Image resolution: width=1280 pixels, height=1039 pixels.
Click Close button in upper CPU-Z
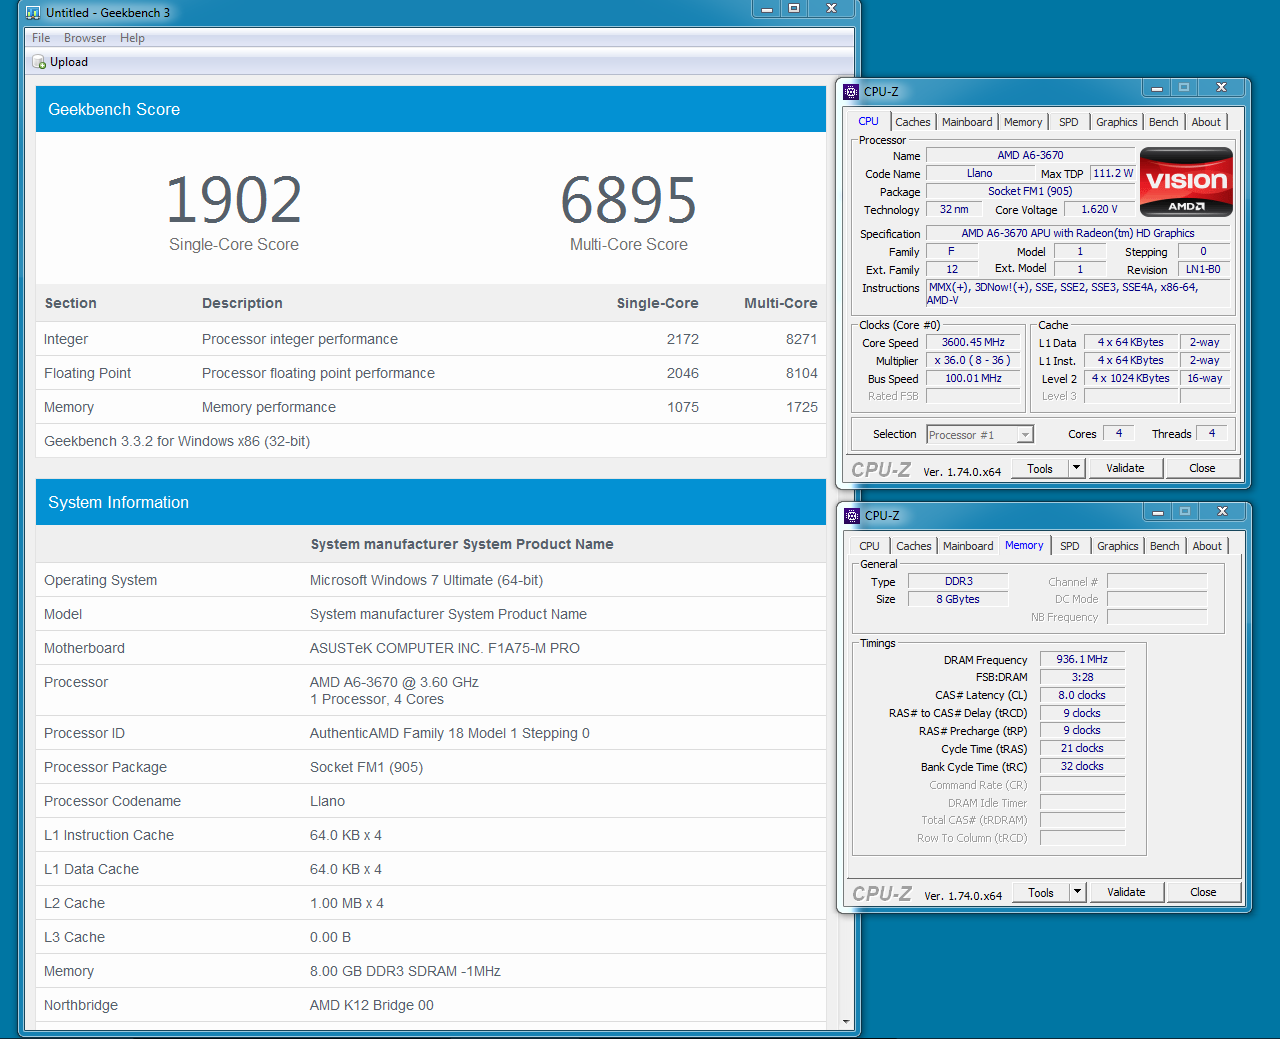[1202, 468]
